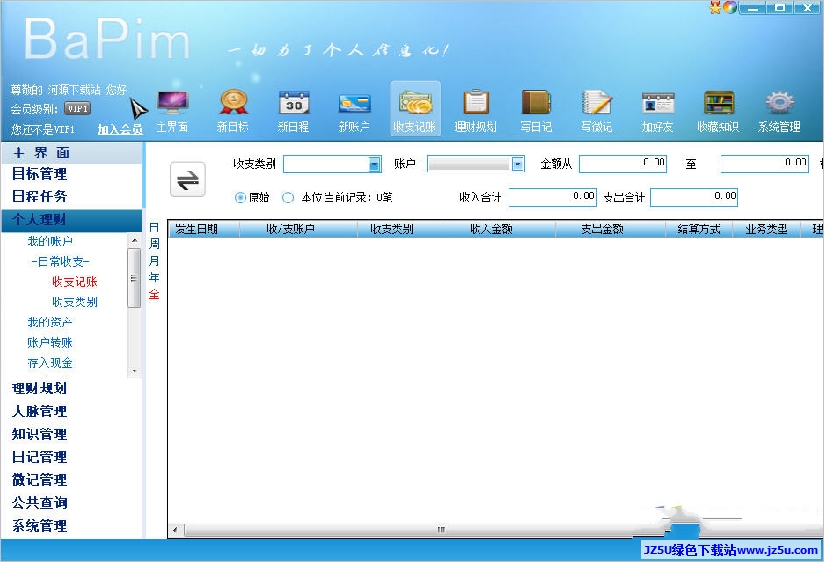Click the 金额从 input field
The image size is (824, 562).
(x=623, y=164)
